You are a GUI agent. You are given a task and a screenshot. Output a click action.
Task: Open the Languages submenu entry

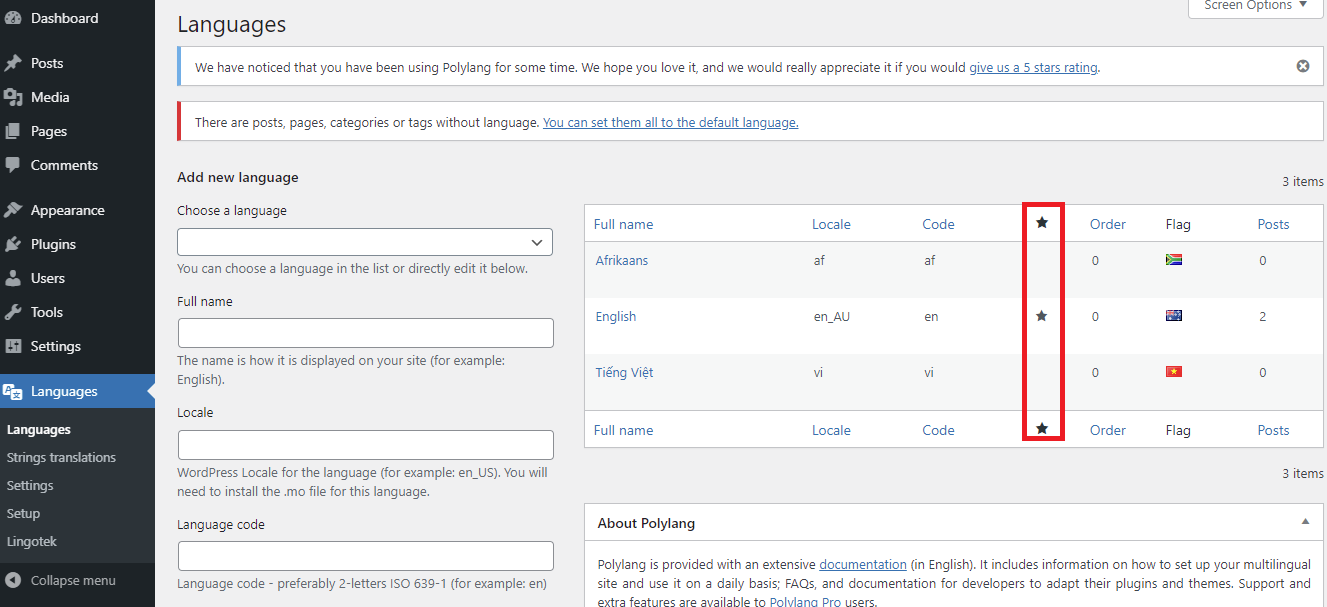(39, 429)
